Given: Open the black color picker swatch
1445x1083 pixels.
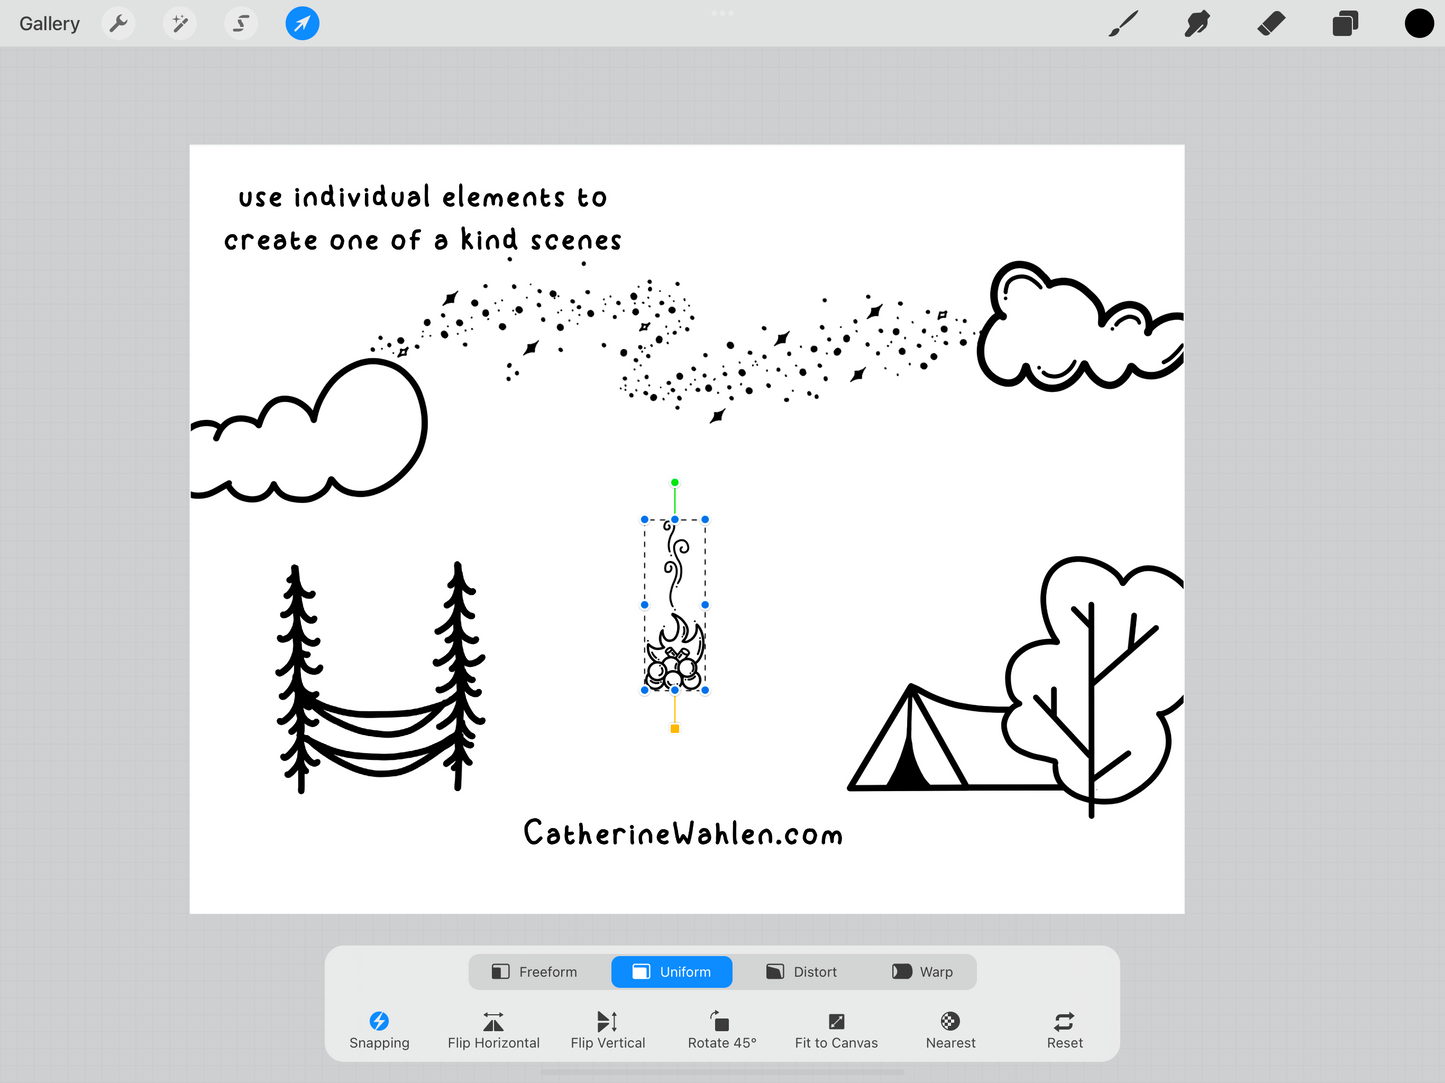Looking at the screenshot, I should click(x=1418, y=23).
